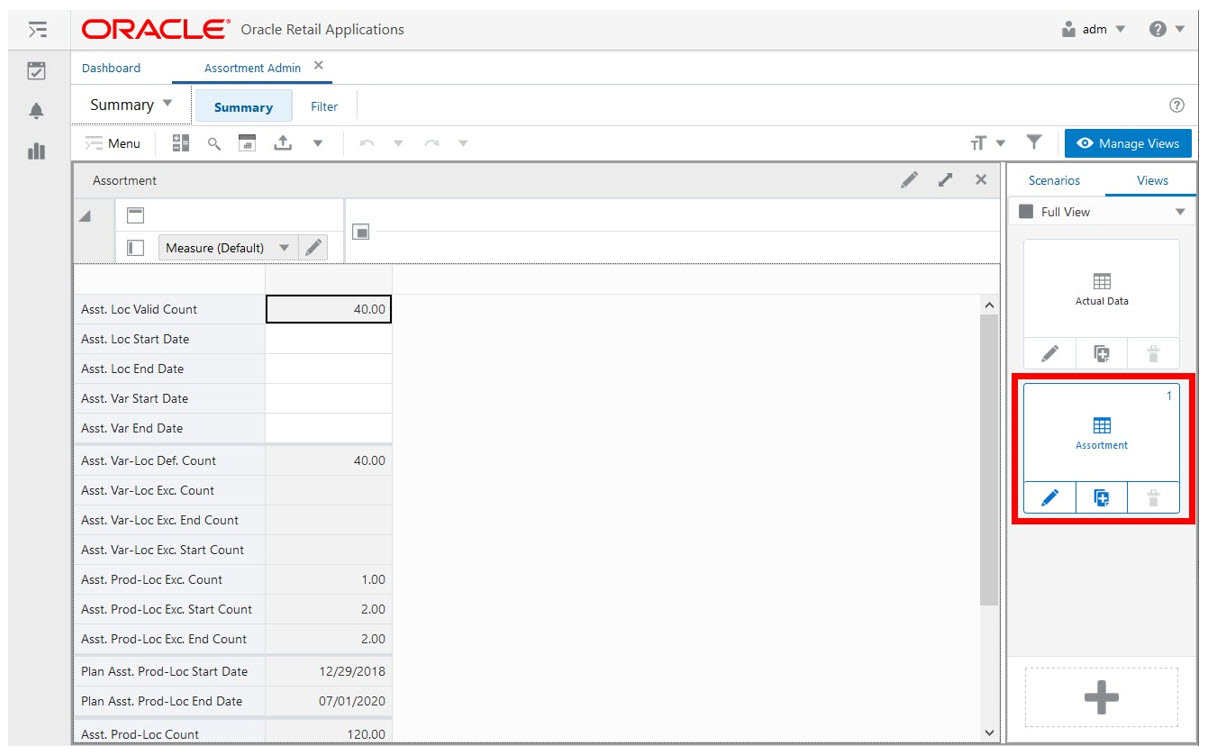
Task: Click the vertical scrollbar thumb
Action: coord(990,460)
